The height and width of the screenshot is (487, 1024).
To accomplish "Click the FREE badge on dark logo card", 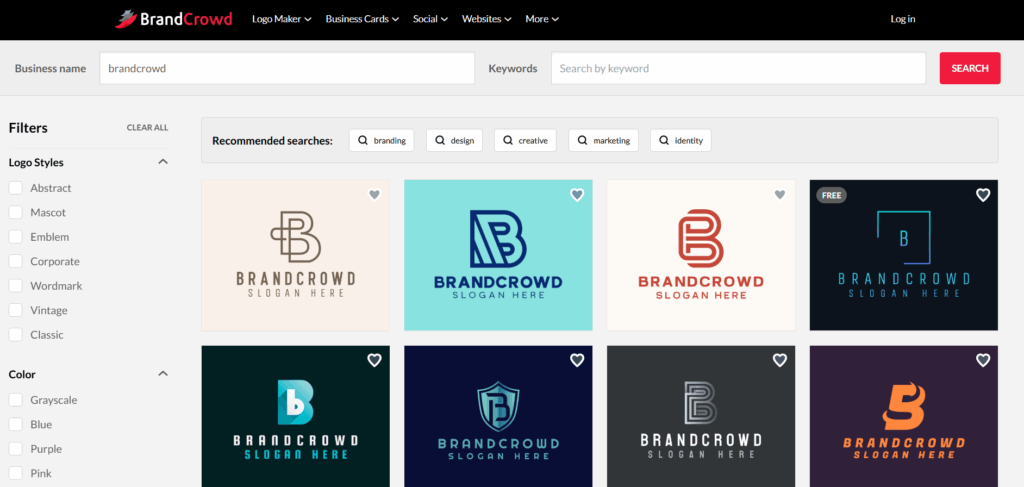I will [831, 195].
